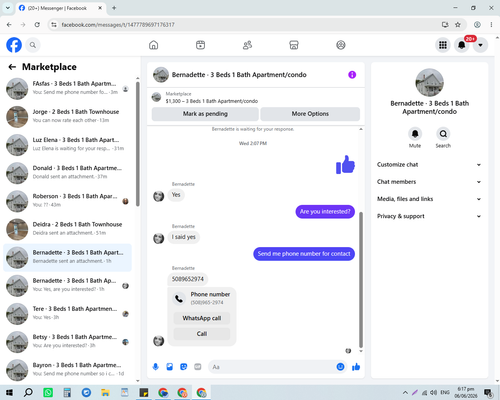
Task: Open Calculator from taskbar
Action: pos(67,393)
